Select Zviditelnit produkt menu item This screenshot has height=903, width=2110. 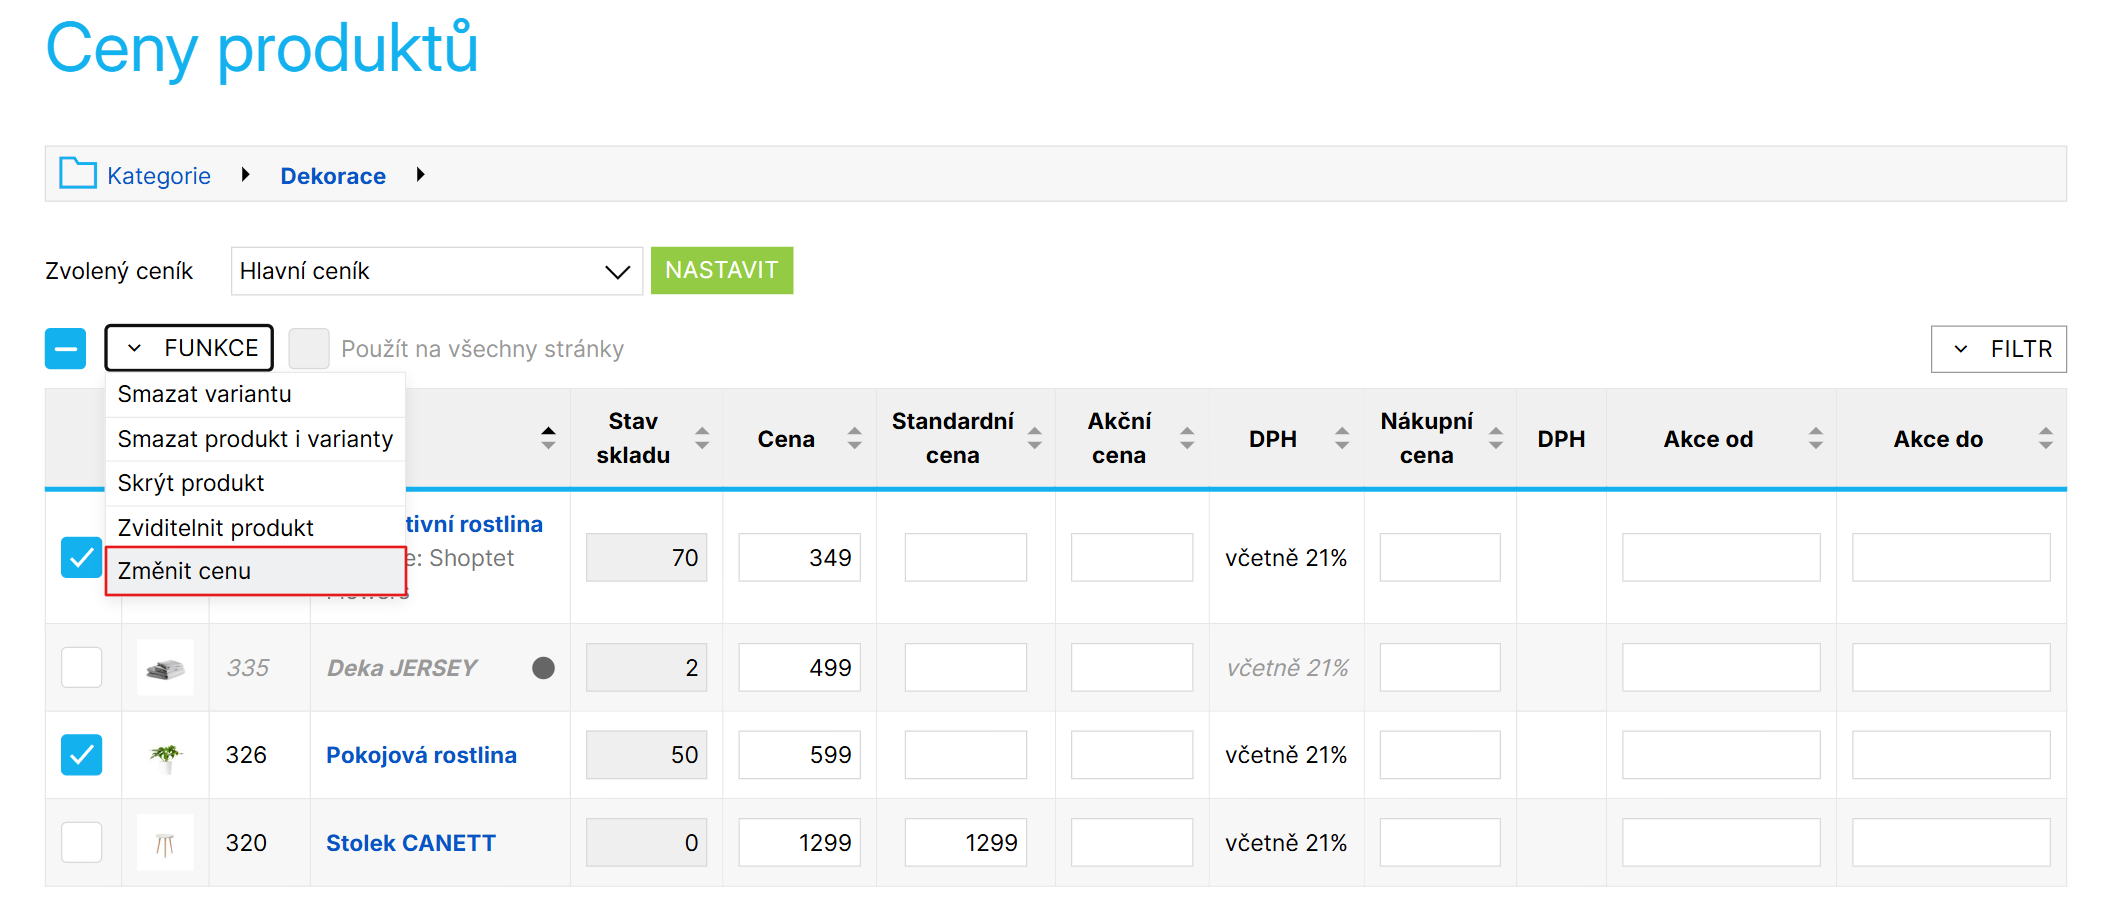click(x=255, y=528)
